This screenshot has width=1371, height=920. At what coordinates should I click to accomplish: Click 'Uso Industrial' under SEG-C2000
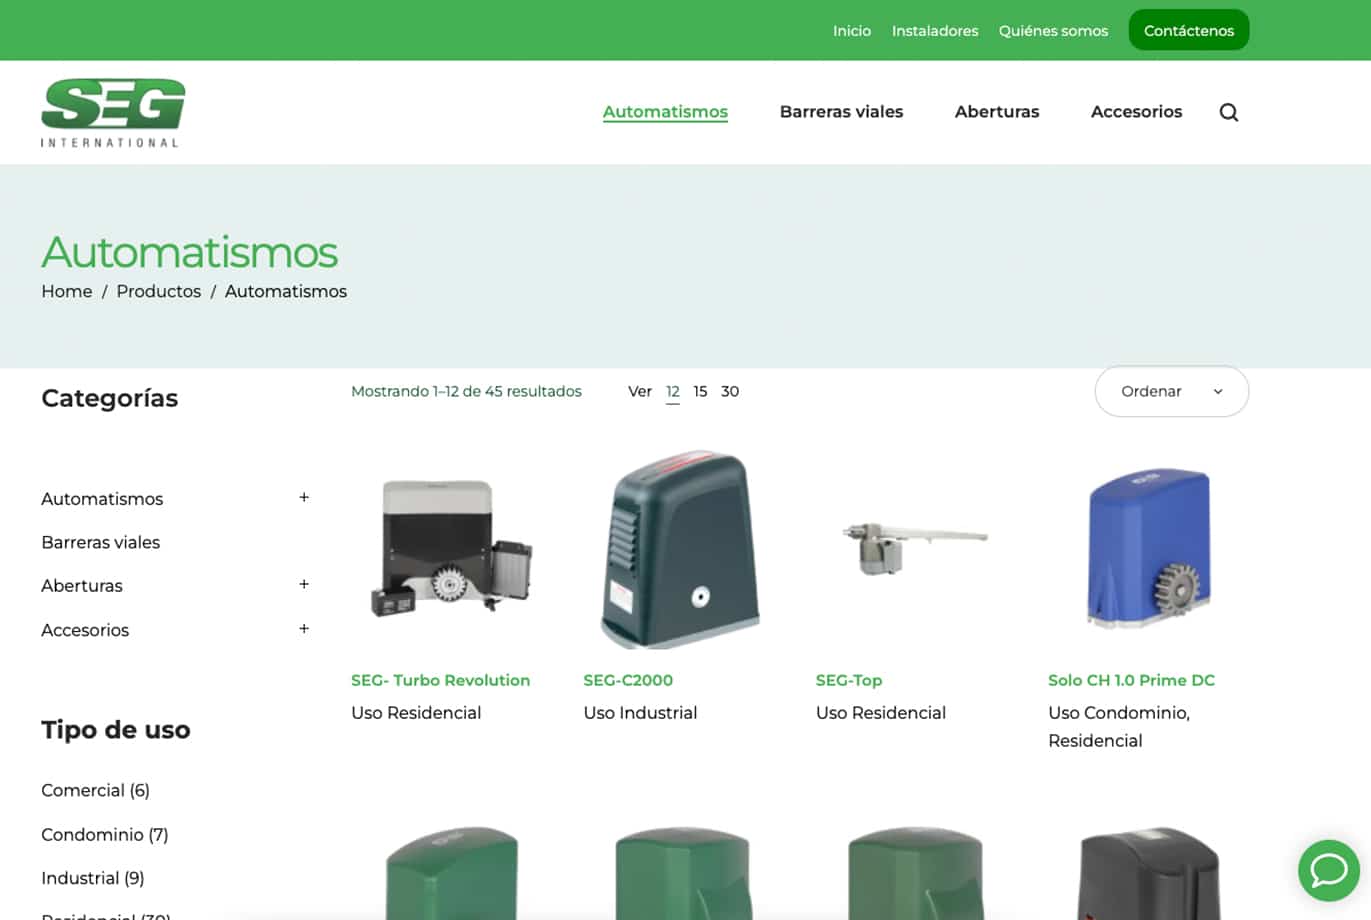click(640, 713)
